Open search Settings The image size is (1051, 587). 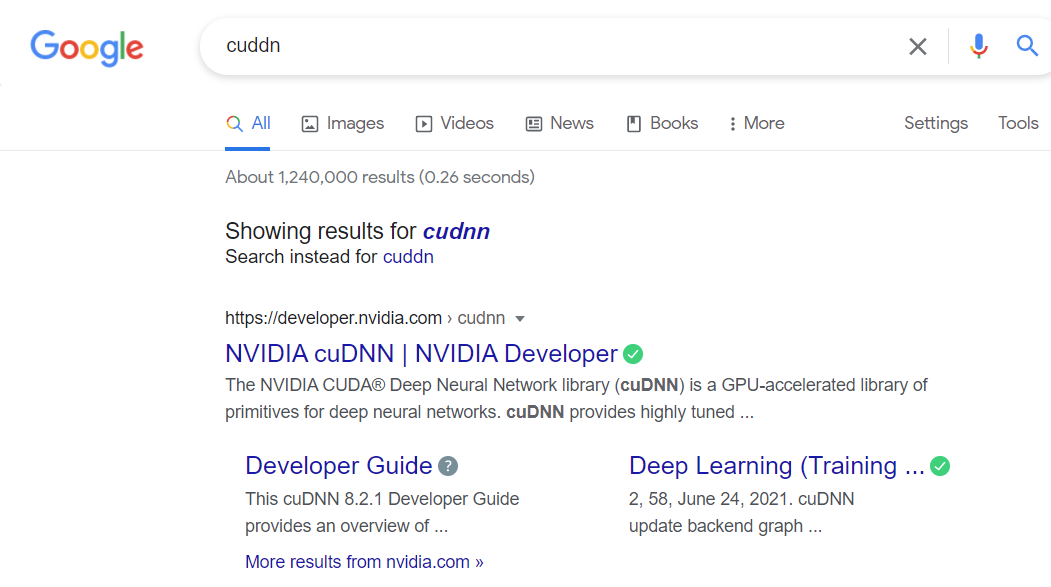(936, 123)
